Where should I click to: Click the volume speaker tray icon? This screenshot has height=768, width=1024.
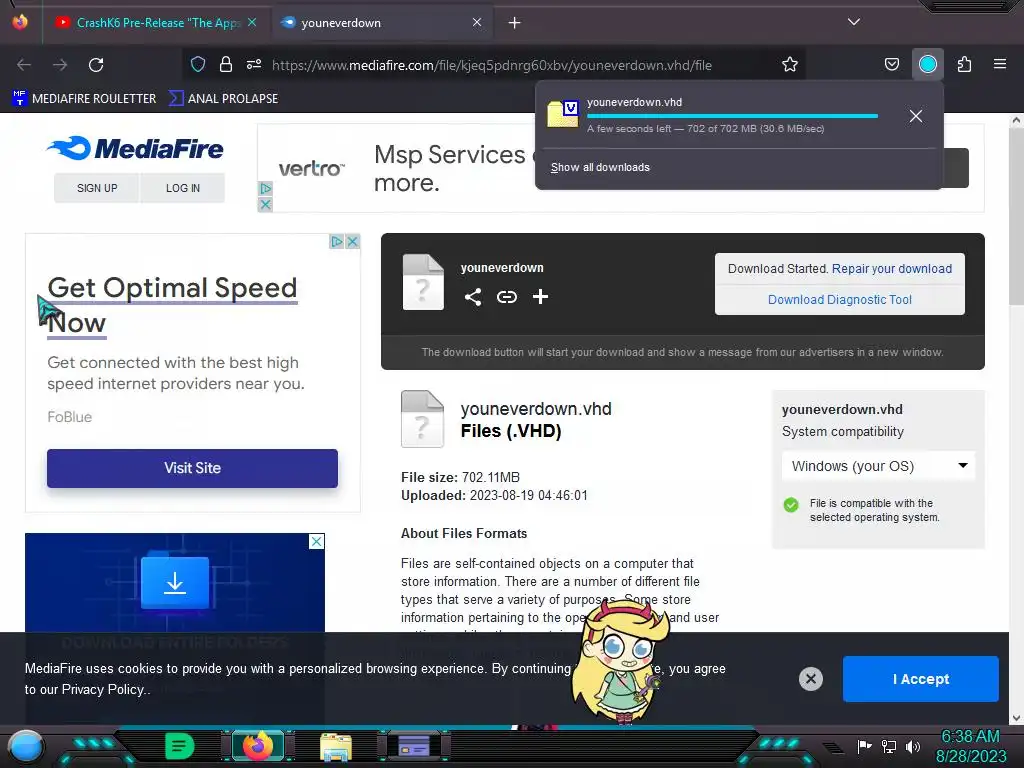(x=913, y=746)
